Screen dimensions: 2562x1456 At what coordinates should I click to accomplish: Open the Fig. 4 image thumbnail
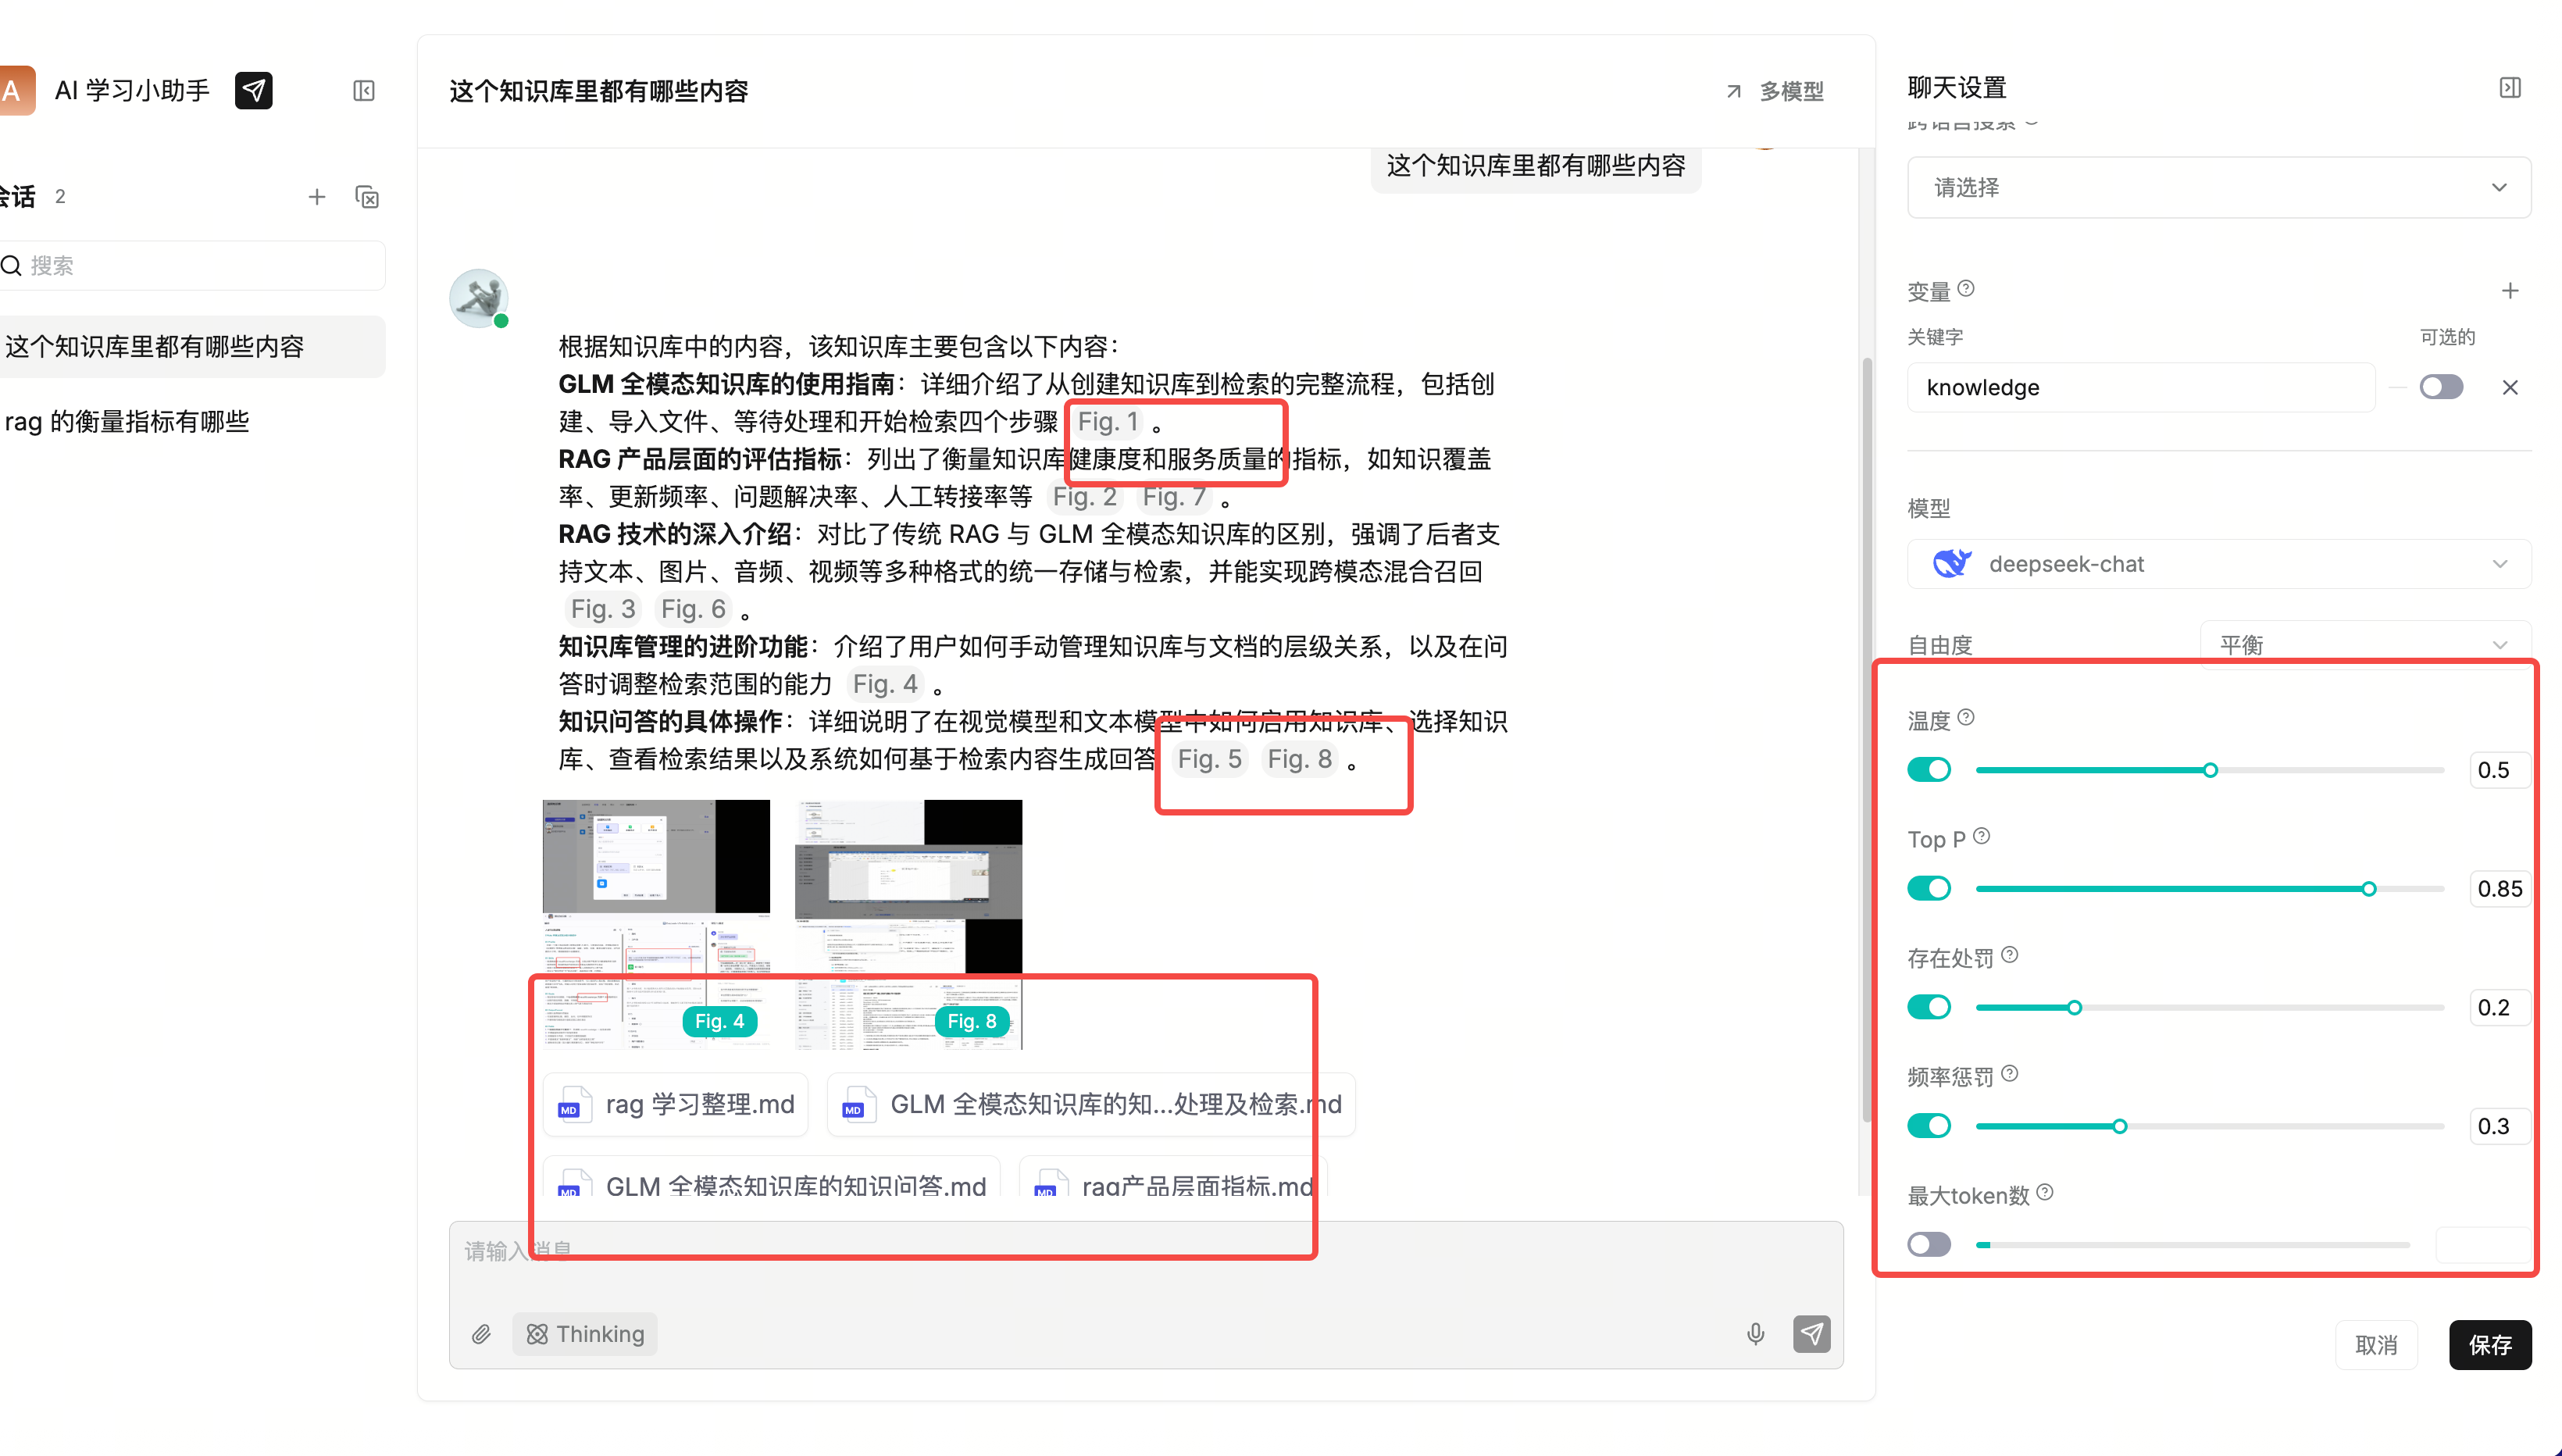coord(656,925)
